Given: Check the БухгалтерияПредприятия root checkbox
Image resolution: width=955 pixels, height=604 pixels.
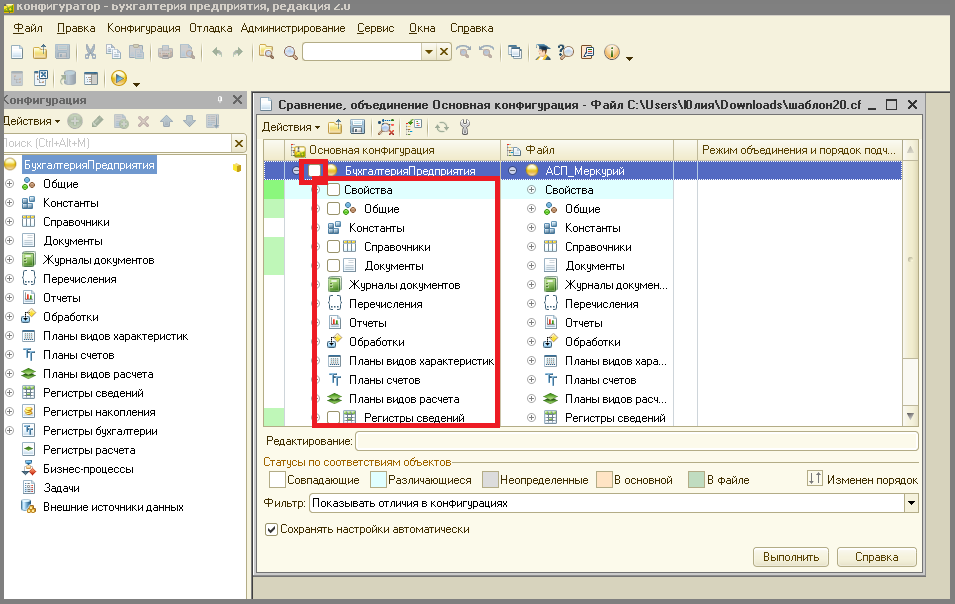Looking at the screenshot, I should [x=314, y=170].
